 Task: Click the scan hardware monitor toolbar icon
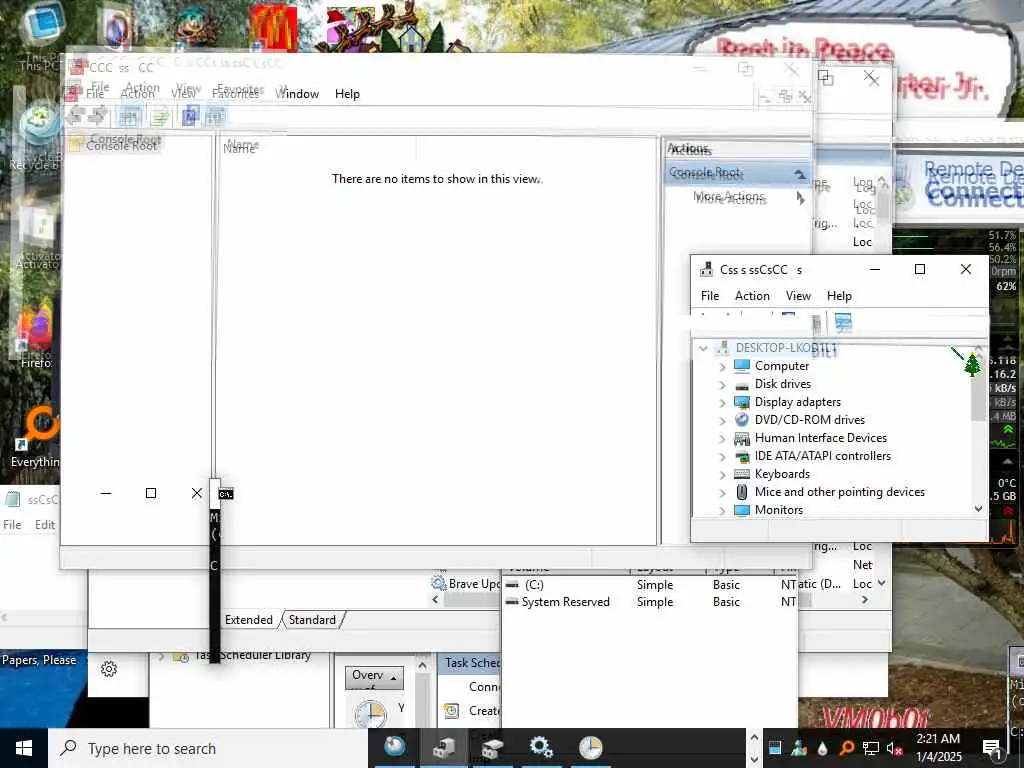pos(843,323)
